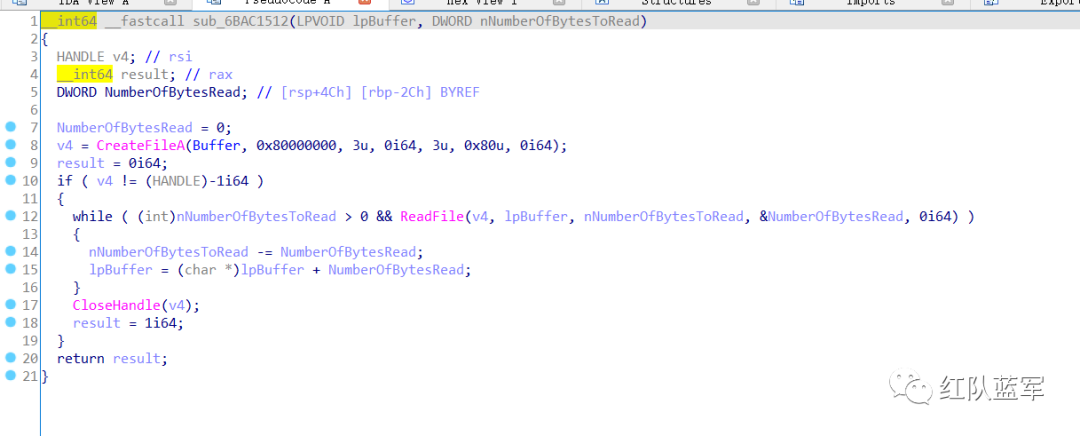Image resolution: width=1080 pixels, height=436 pixels.
Task: Select highlighted __int64 return type on line 1
Action: 72,21
